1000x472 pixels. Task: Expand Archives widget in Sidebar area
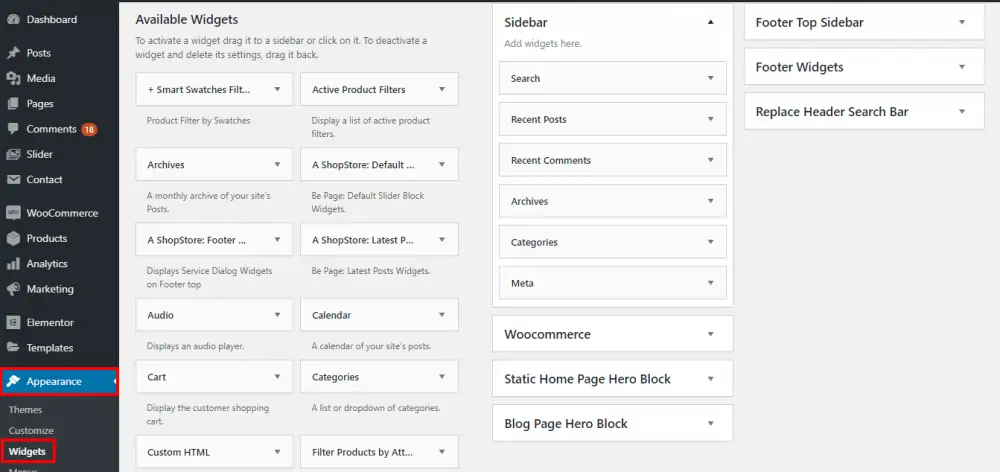coord(710,201)
